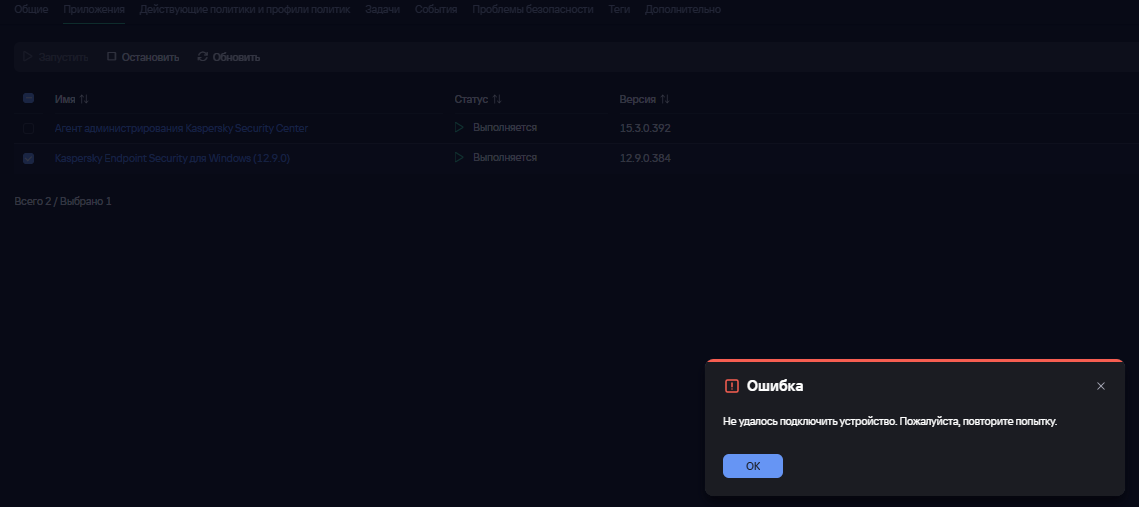Image resolution: width=1139 pixels, height=507 pixels.
Task: Click version 12.9.0.384
Action: click(645, 158)
